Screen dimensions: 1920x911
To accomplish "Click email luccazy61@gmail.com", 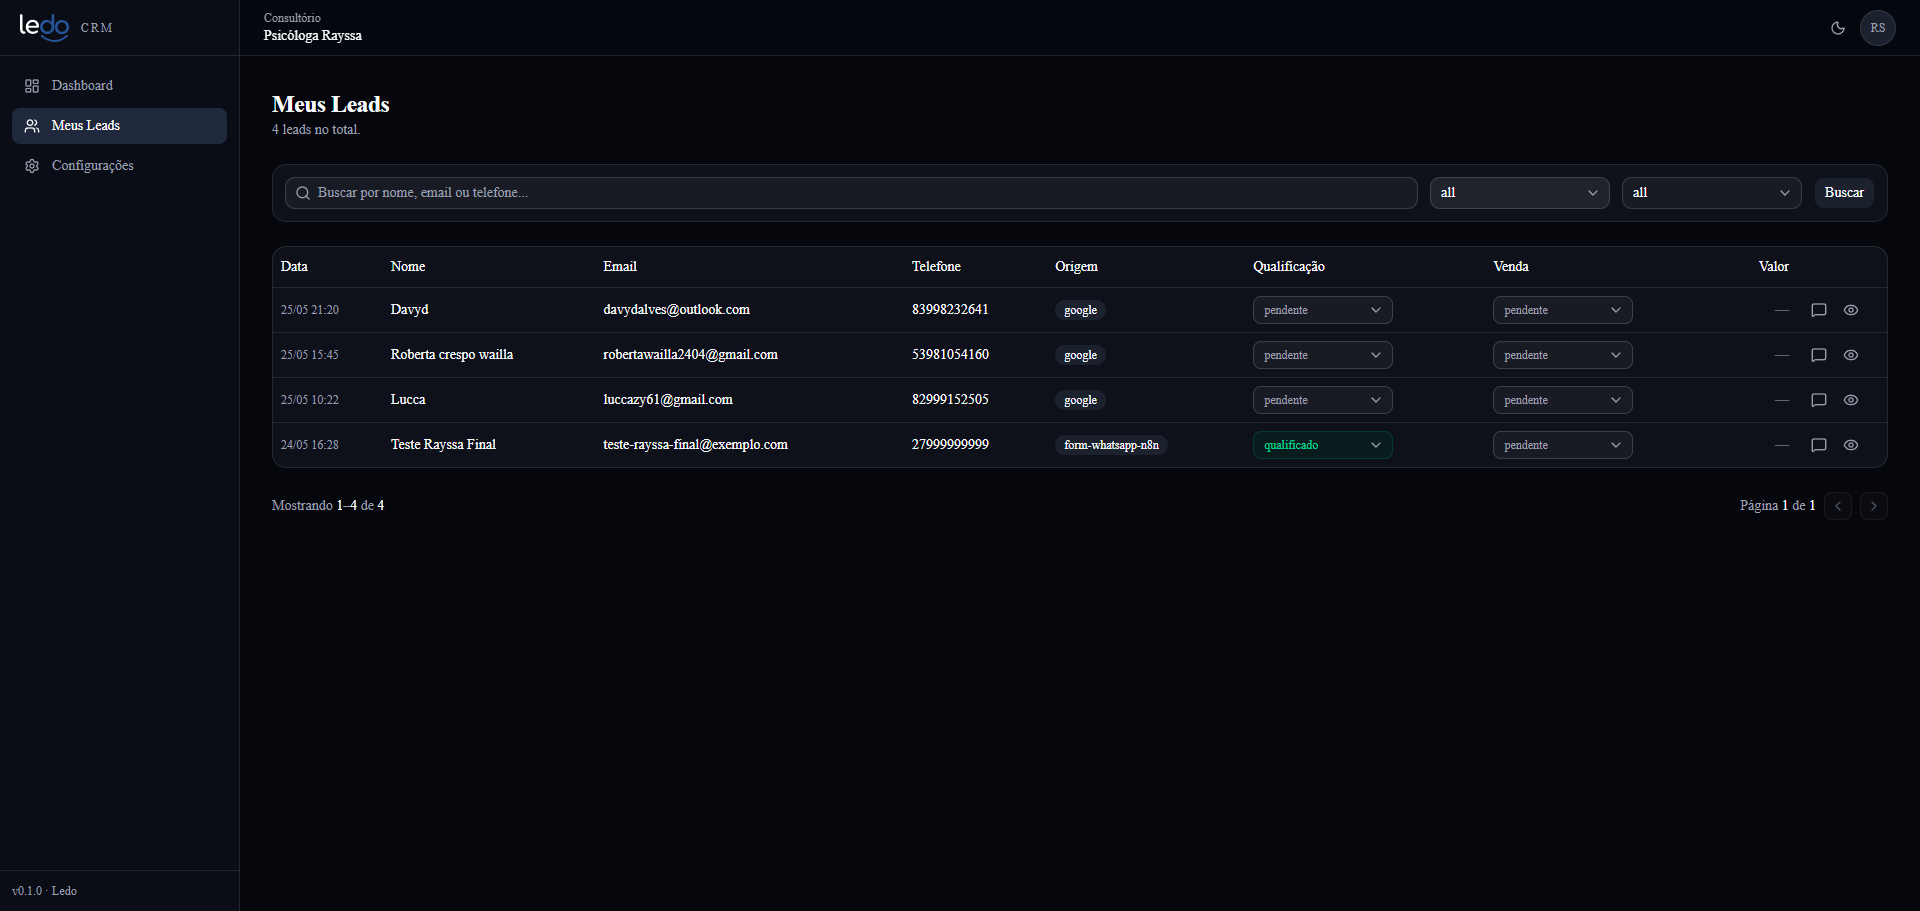I will coord(668,400).
